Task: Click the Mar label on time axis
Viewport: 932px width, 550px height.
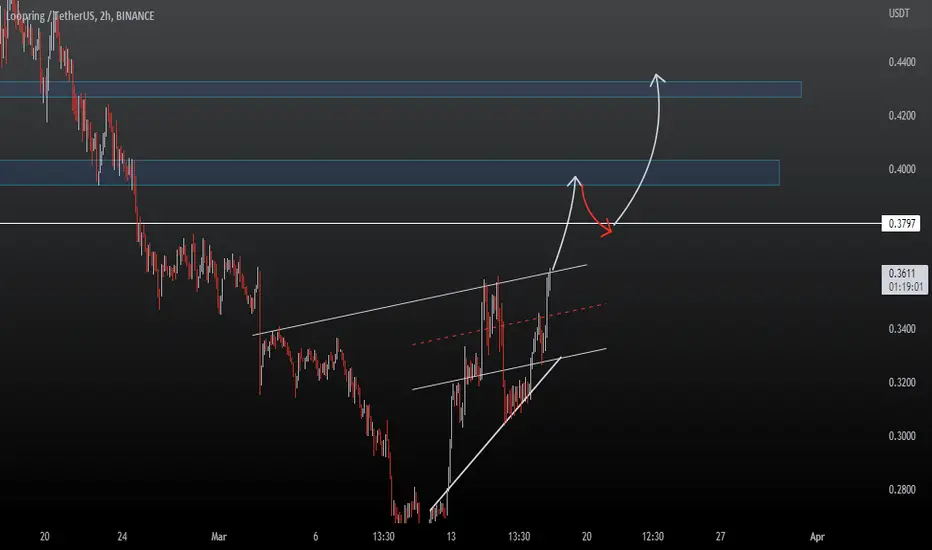Action: click(219, 536)
